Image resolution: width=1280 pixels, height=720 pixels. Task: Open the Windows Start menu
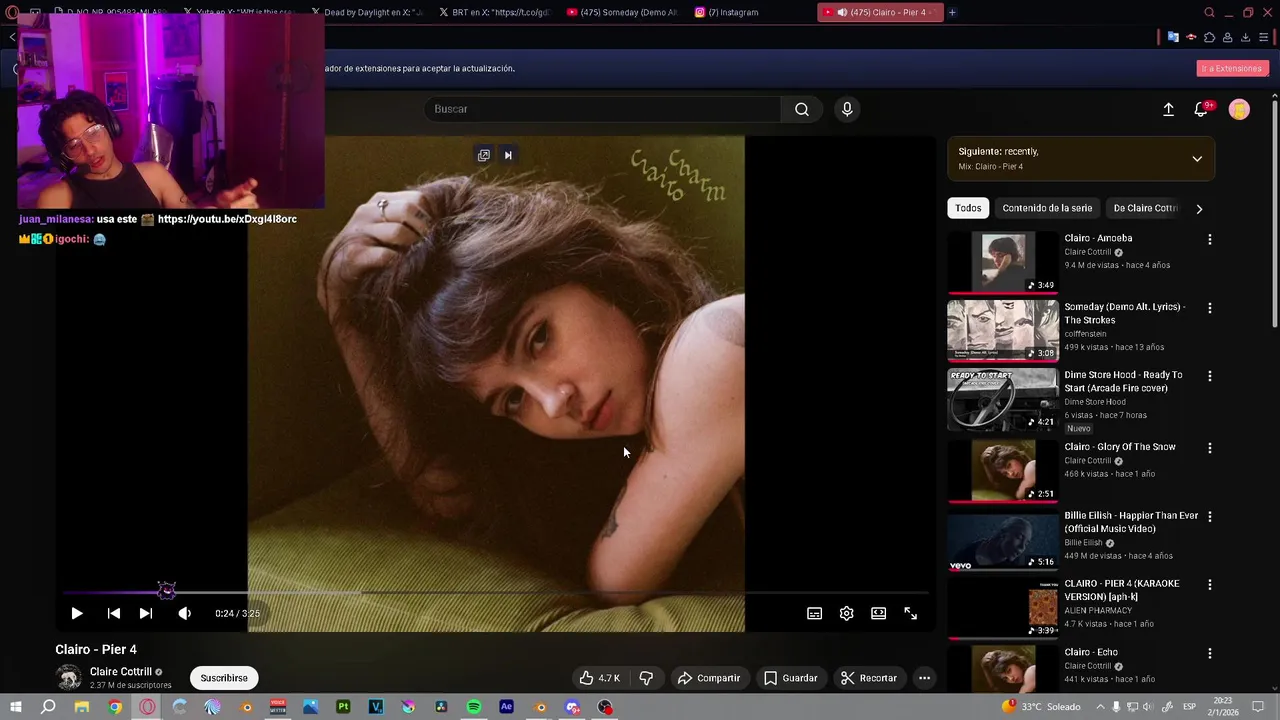point(15,707)
